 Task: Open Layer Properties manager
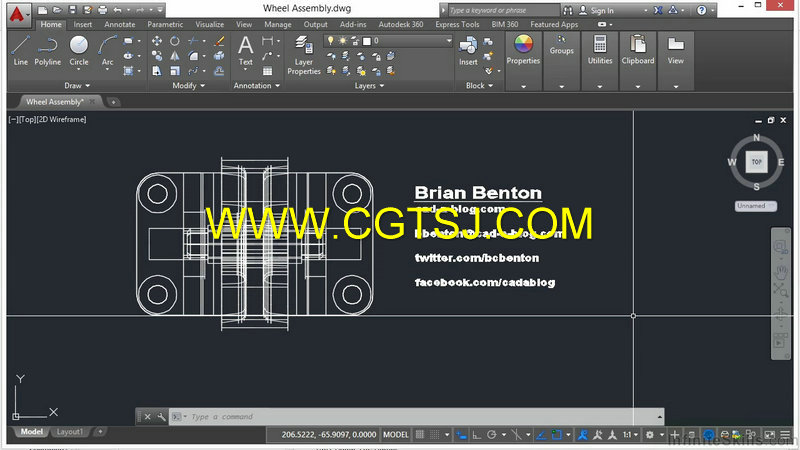tap(304, 55)
